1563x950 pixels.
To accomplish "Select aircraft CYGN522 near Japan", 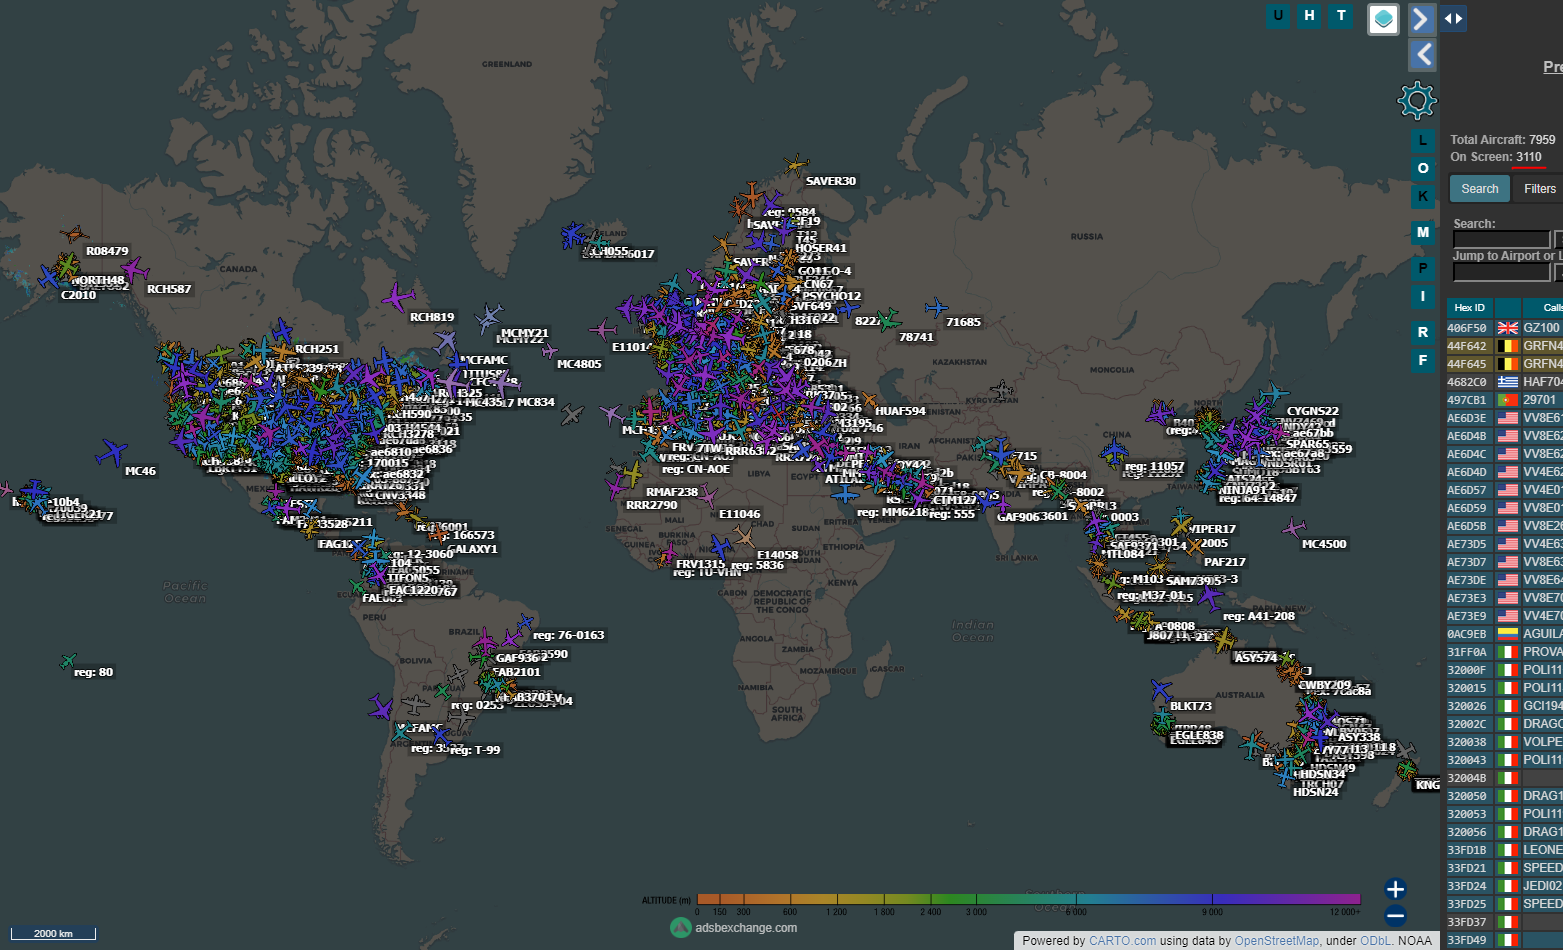I will pos(1273,392).
